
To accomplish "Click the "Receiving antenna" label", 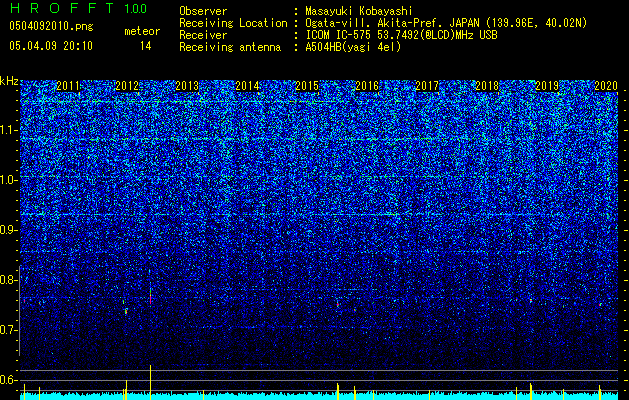I will (230, 47).
